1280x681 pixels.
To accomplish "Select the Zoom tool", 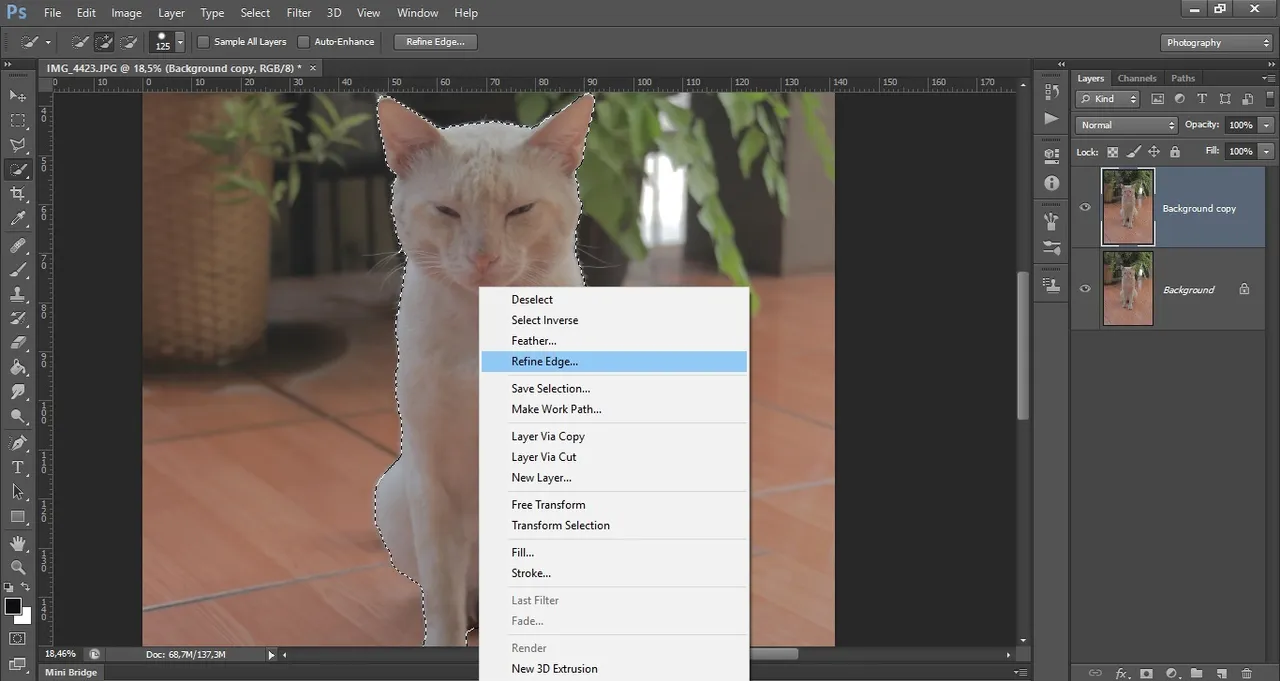I will pyautogui.click(x=18, y=567).
